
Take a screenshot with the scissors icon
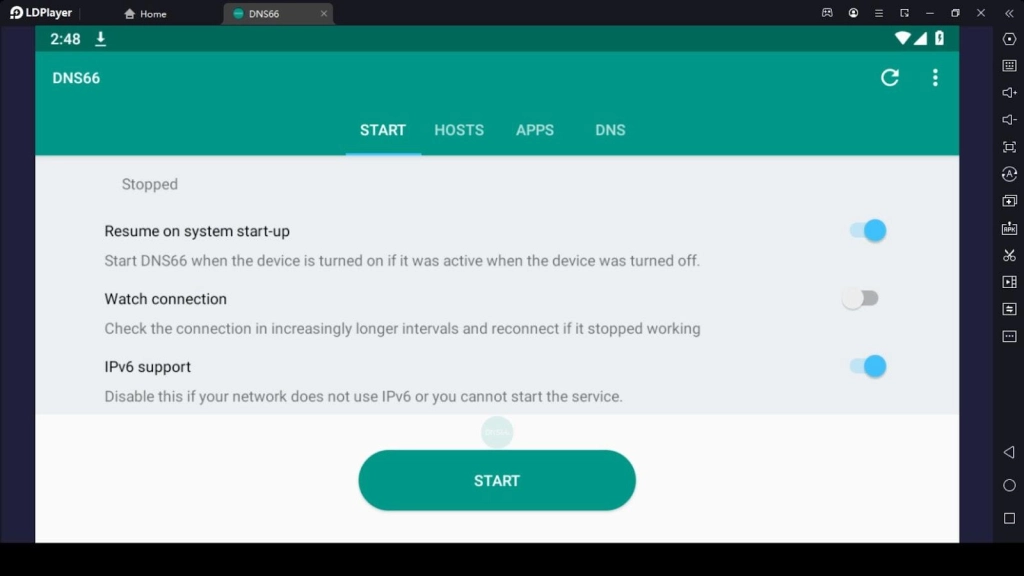[x=1009, y=255]
